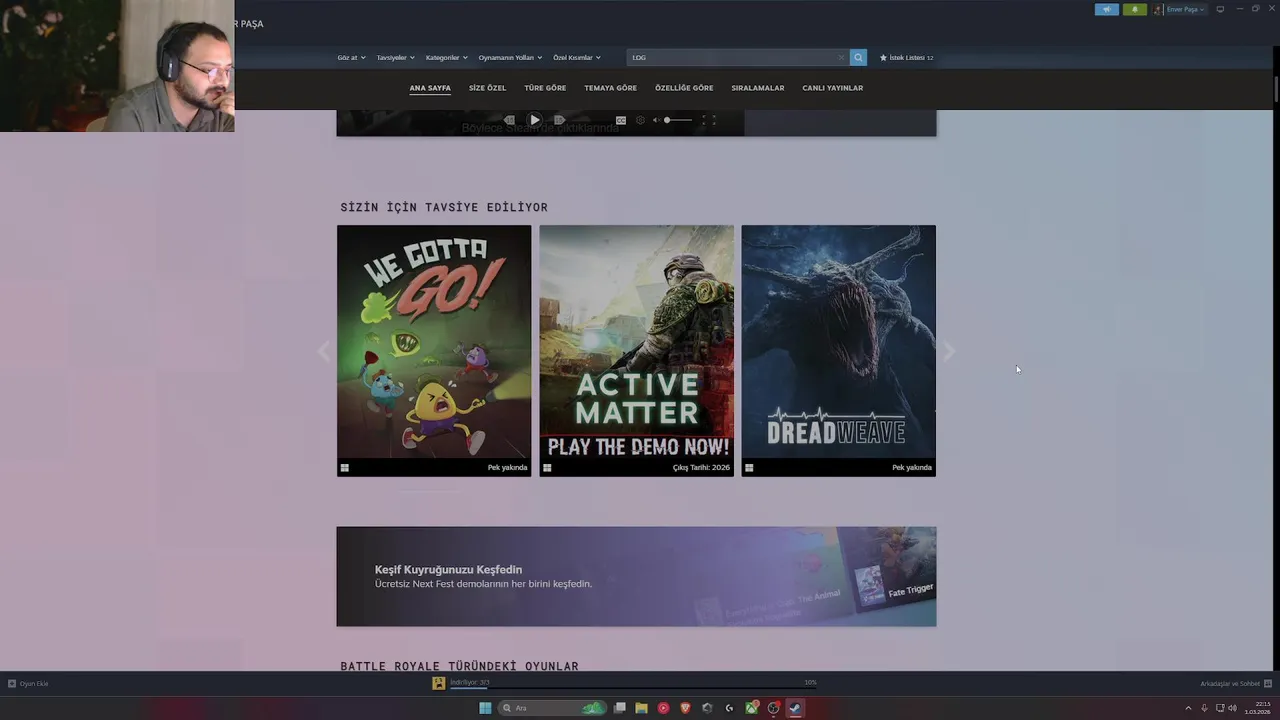Adjust the video volume slider
The image size is (1280, 720).
pyautogui.click(x=678, y=120)
